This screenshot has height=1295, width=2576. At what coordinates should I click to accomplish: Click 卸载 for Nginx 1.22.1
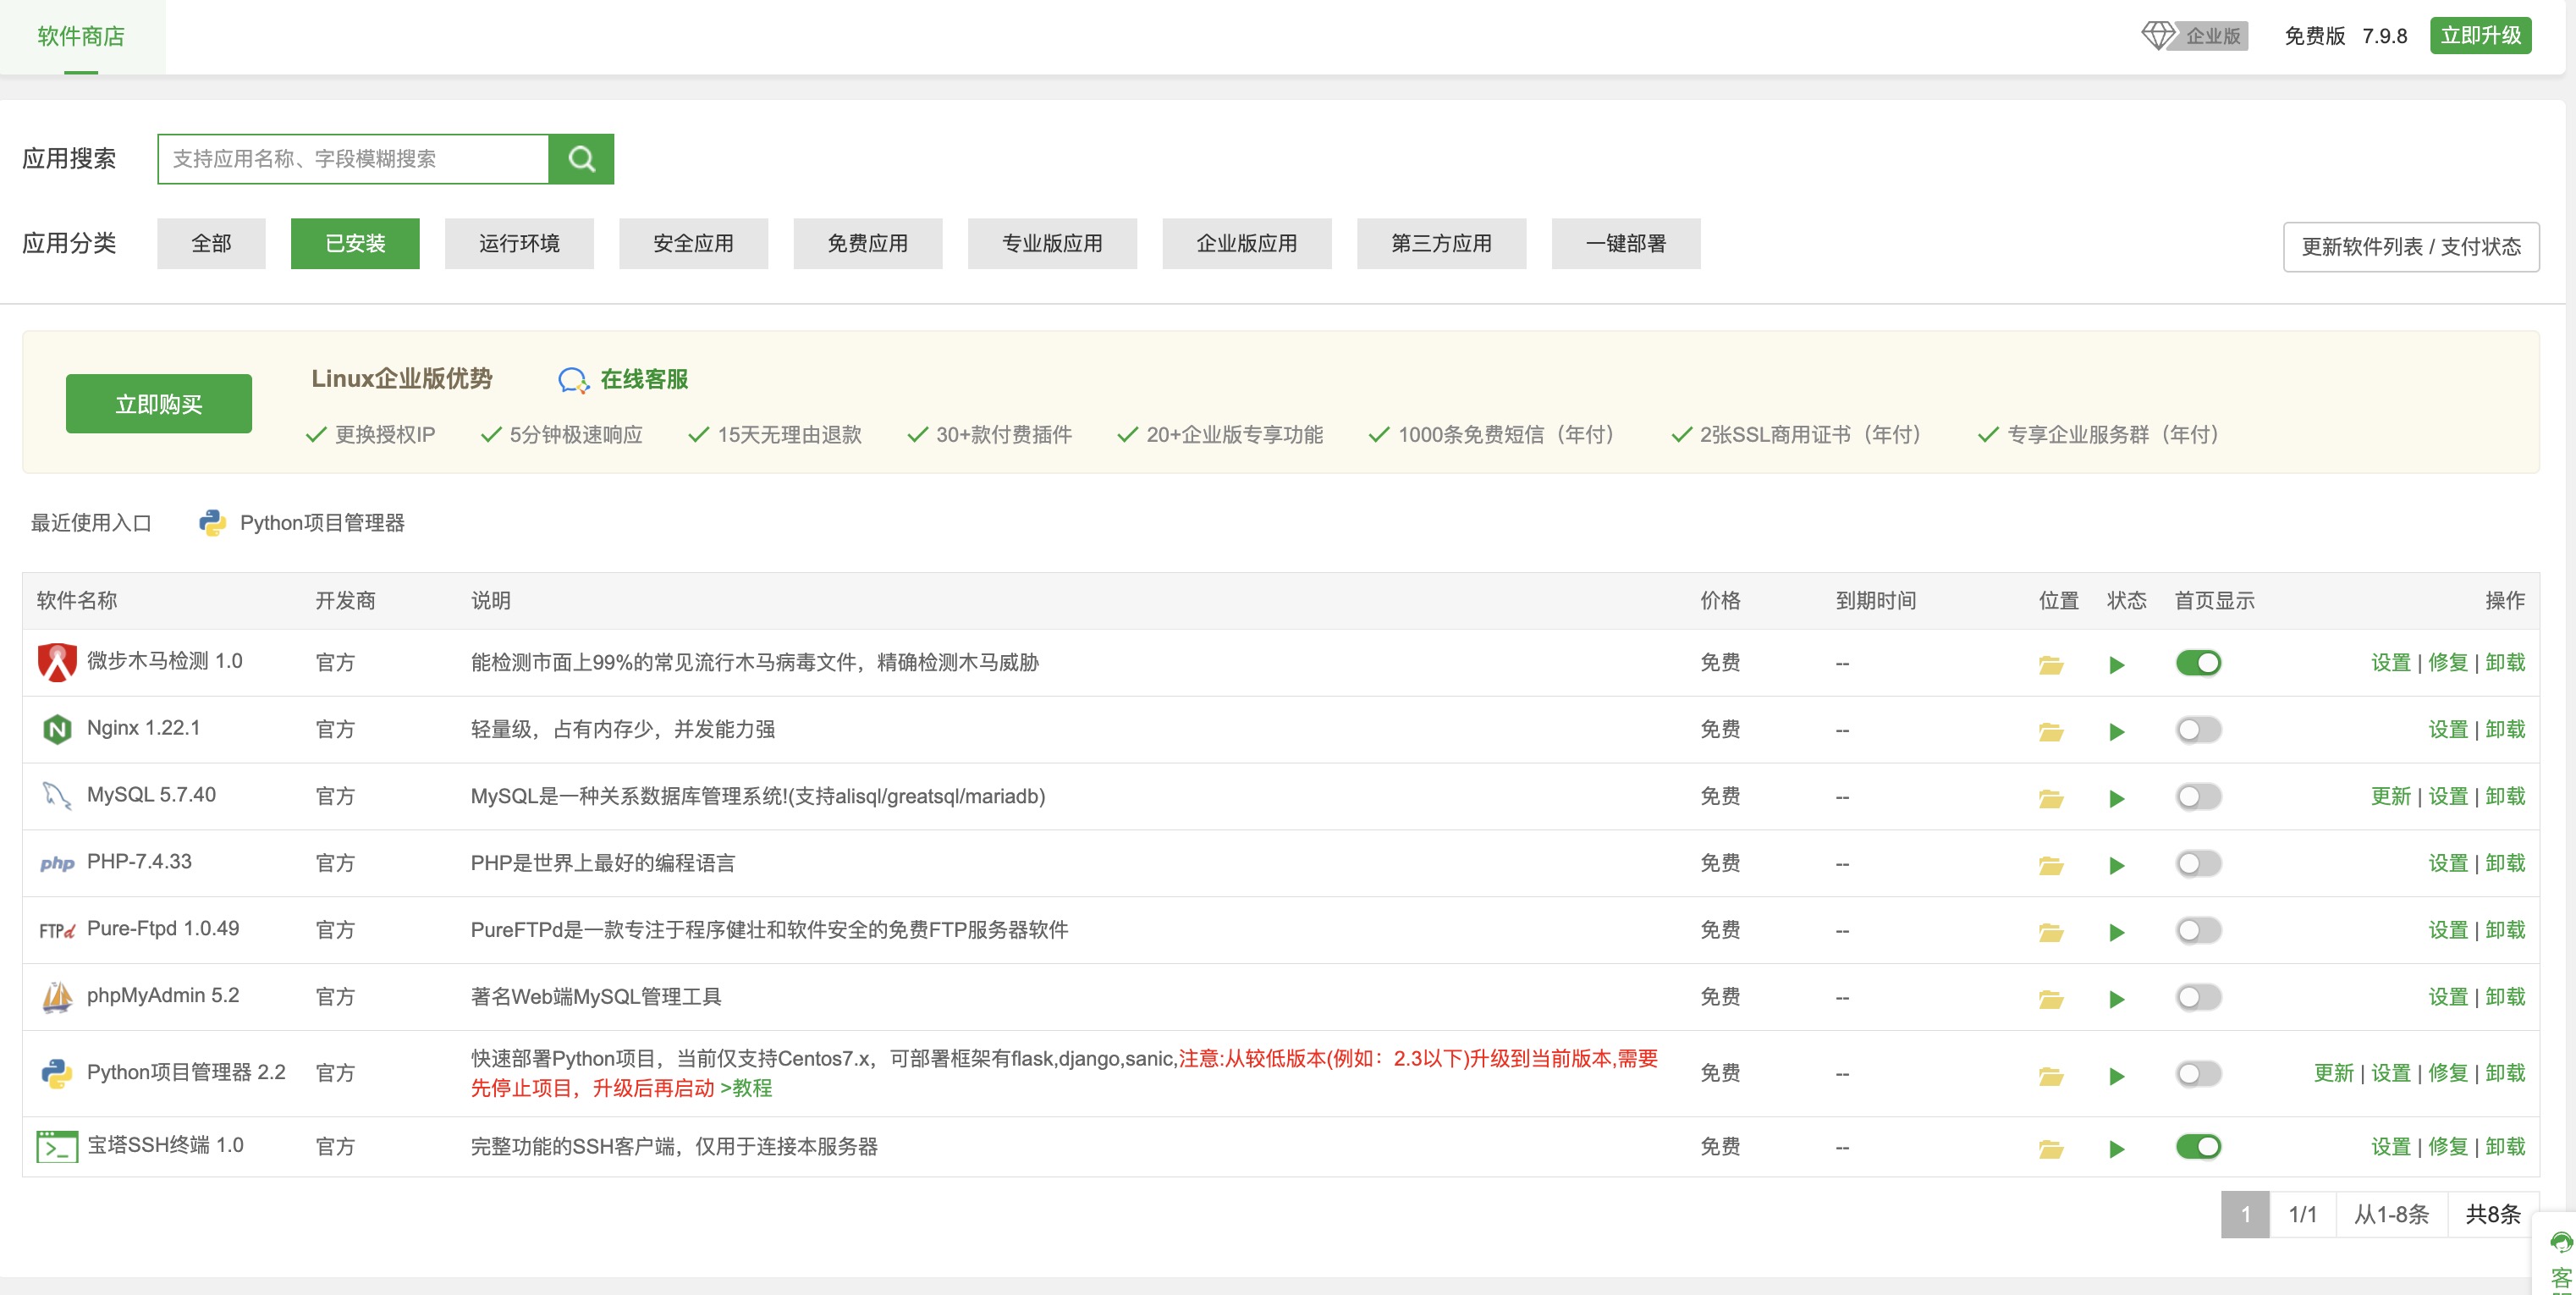tap(2504, 730)
